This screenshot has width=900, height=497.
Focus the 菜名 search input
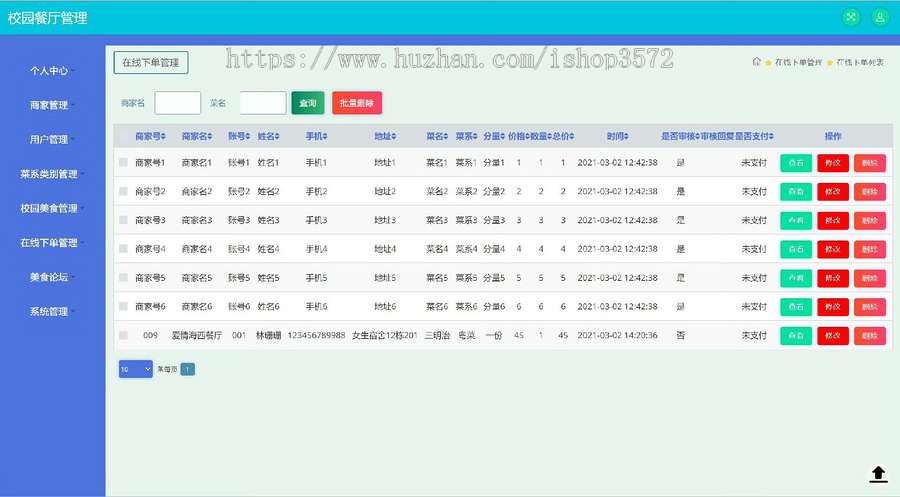point(263,103)
